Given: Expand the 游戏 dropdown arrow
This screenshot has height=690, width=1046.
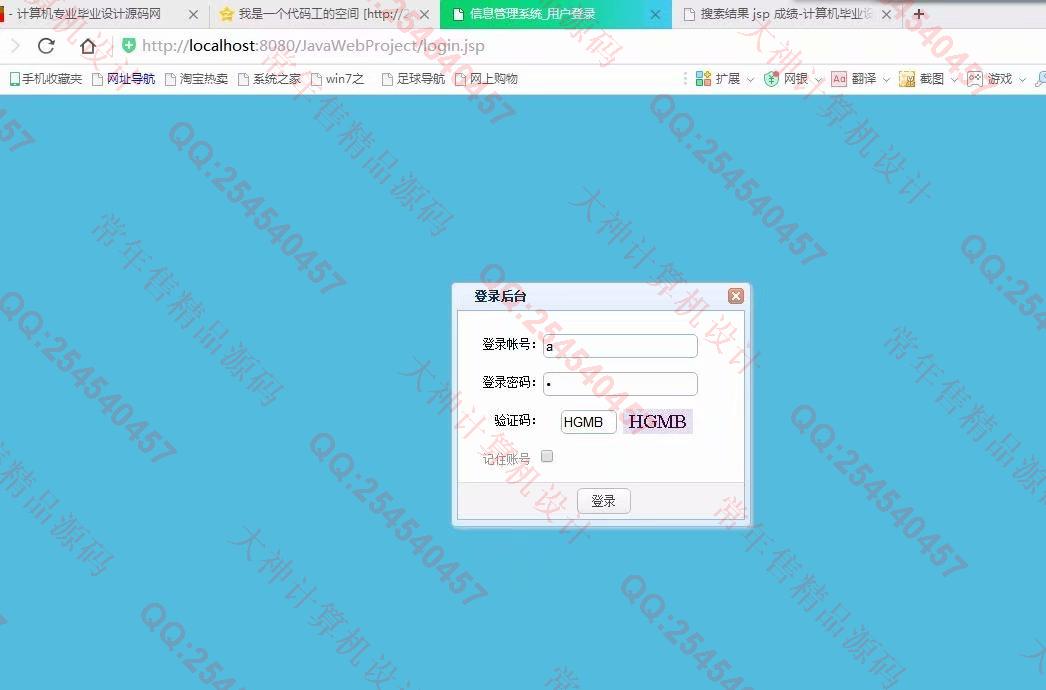Looking at the screenshot, I should [x=1022, y=79].
